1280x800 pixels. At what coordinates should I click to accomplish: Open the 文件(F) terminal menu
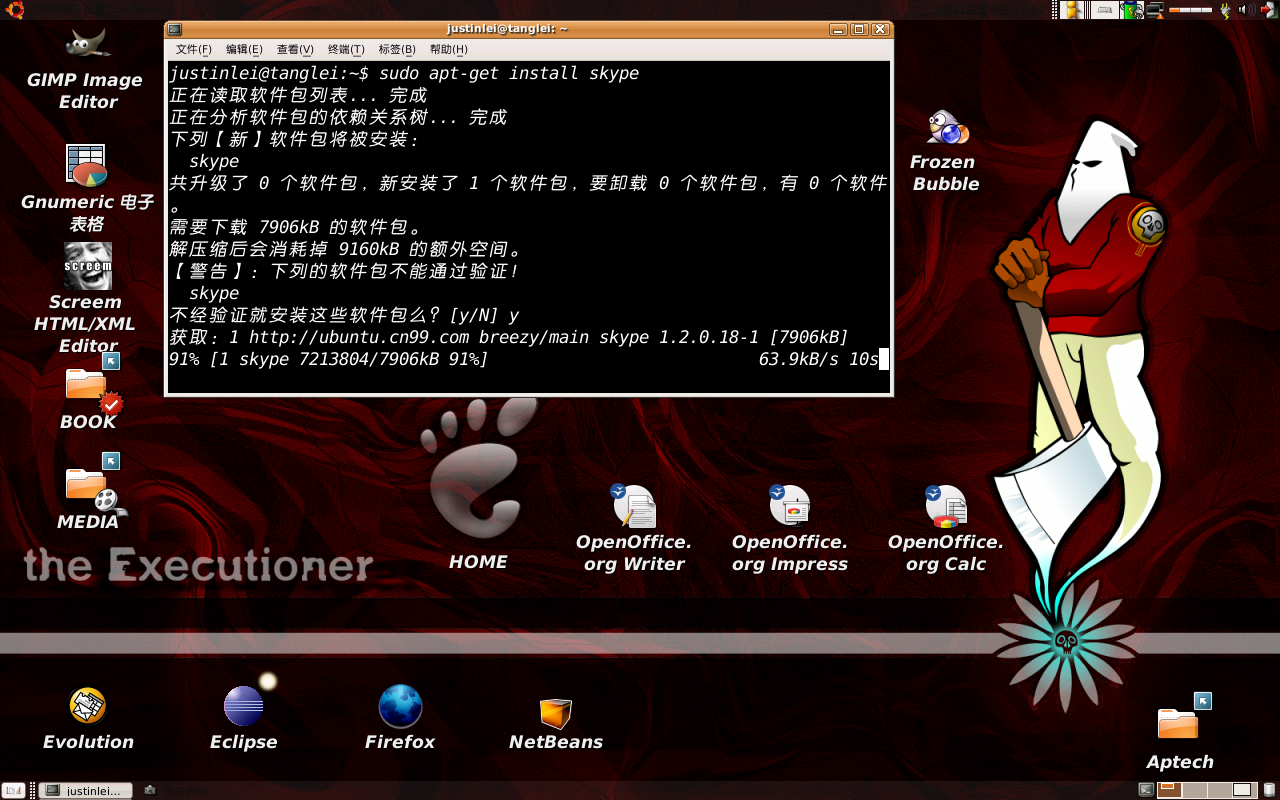(x=194, y=49)
